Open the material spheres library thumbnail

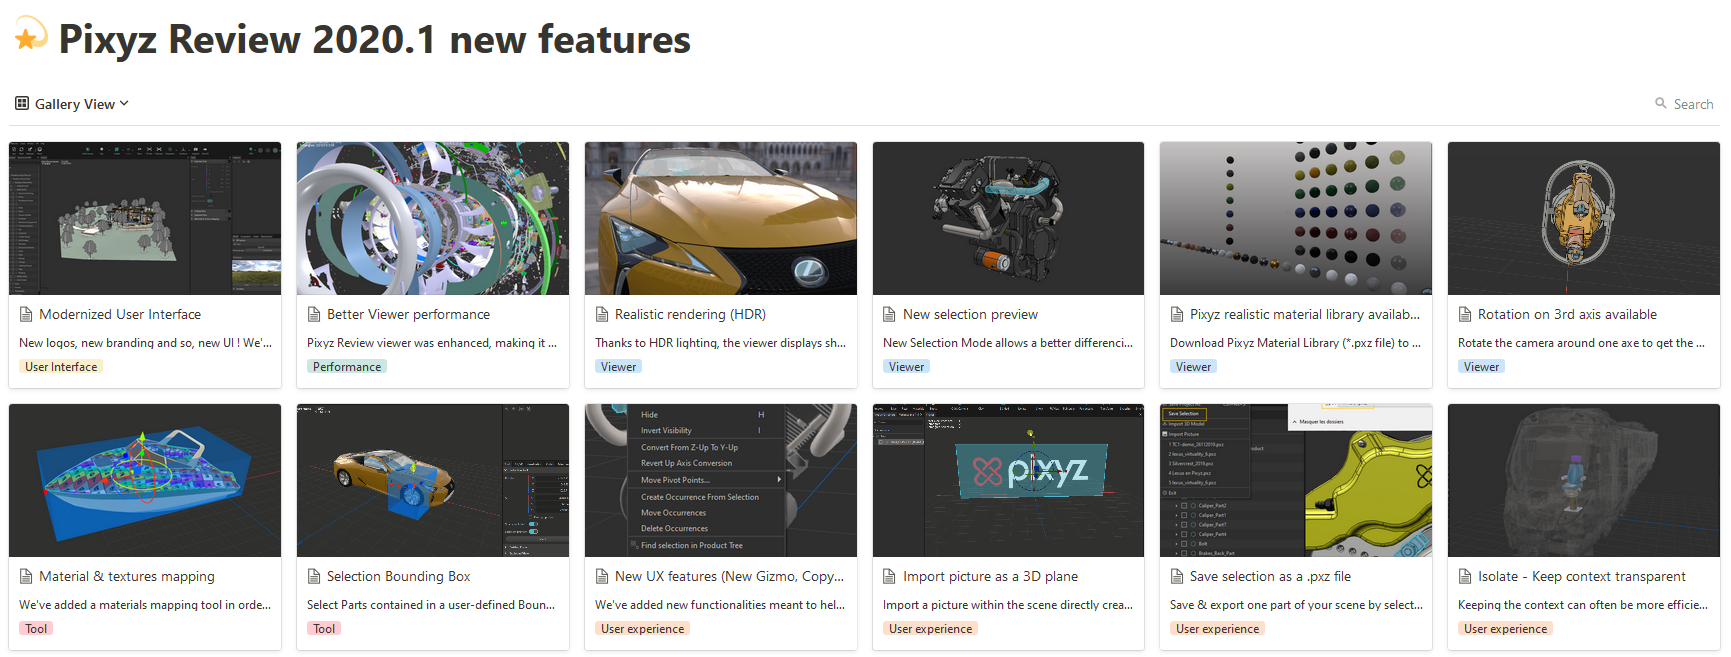(x=1295, y=218)
